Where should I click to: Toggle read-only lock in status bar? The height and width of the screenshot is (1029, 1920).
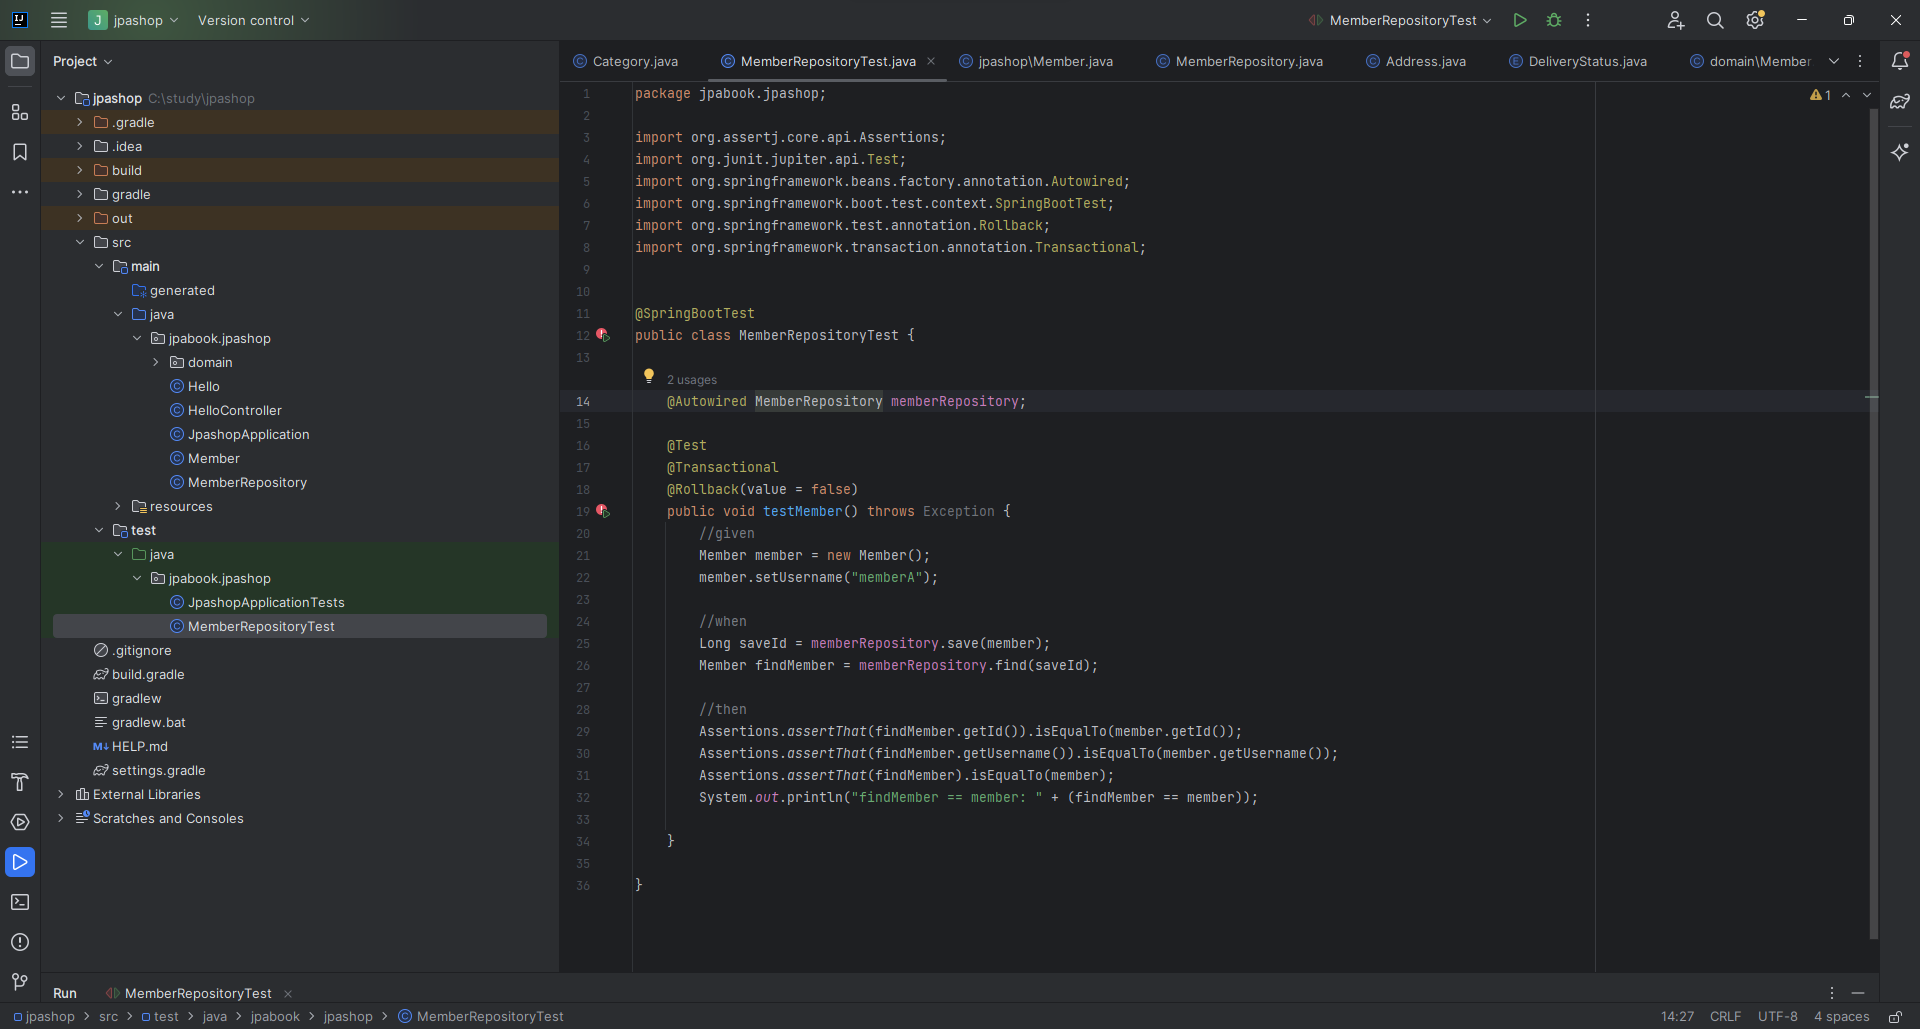[x=1895, y=1016]
